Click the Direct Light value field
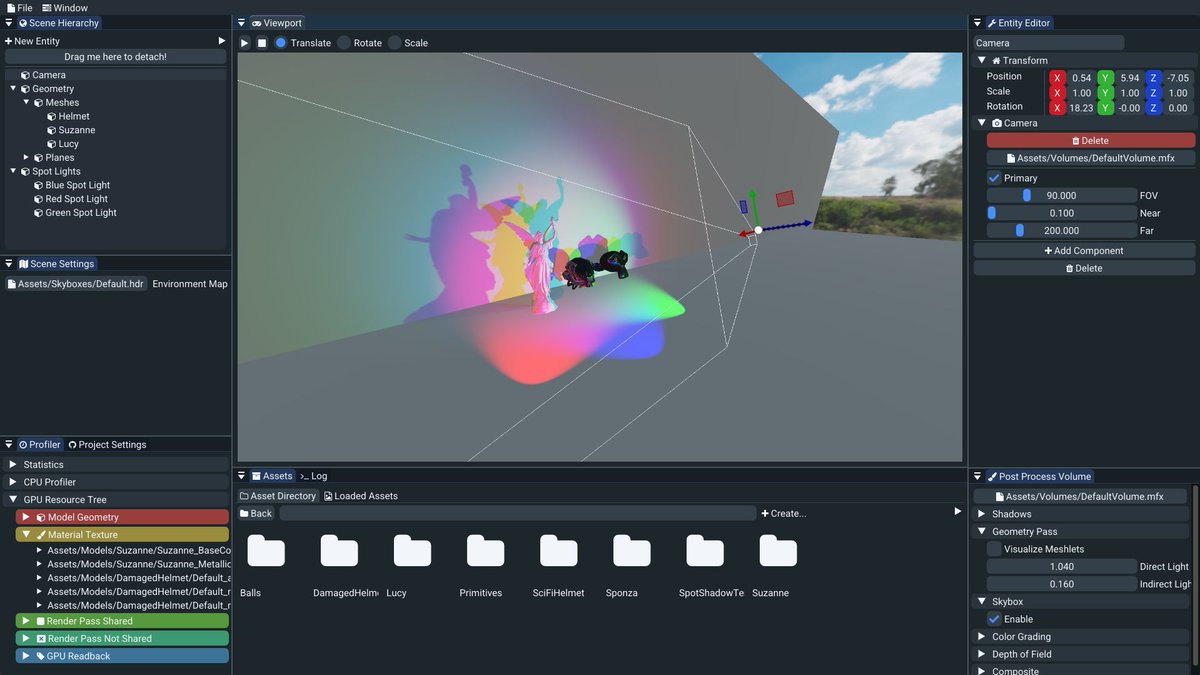1200x675 pixels. 1061,566
